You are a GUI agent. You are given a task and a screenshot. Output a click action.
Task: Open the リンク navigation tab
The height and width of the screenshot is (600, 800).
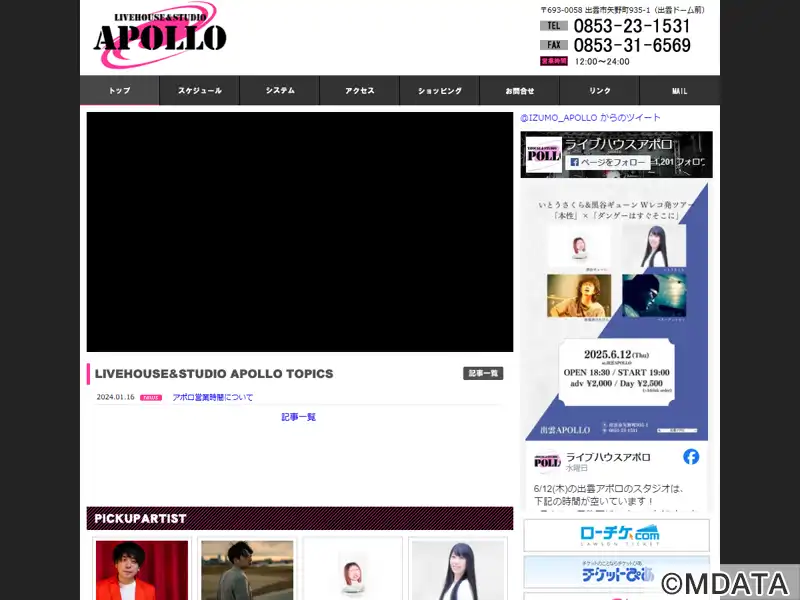(x=600, y=90)
